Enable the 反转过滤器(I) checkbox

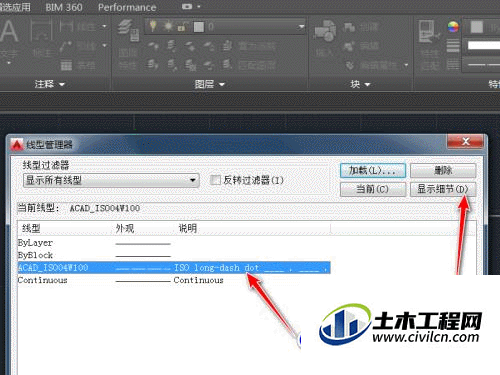215,180
